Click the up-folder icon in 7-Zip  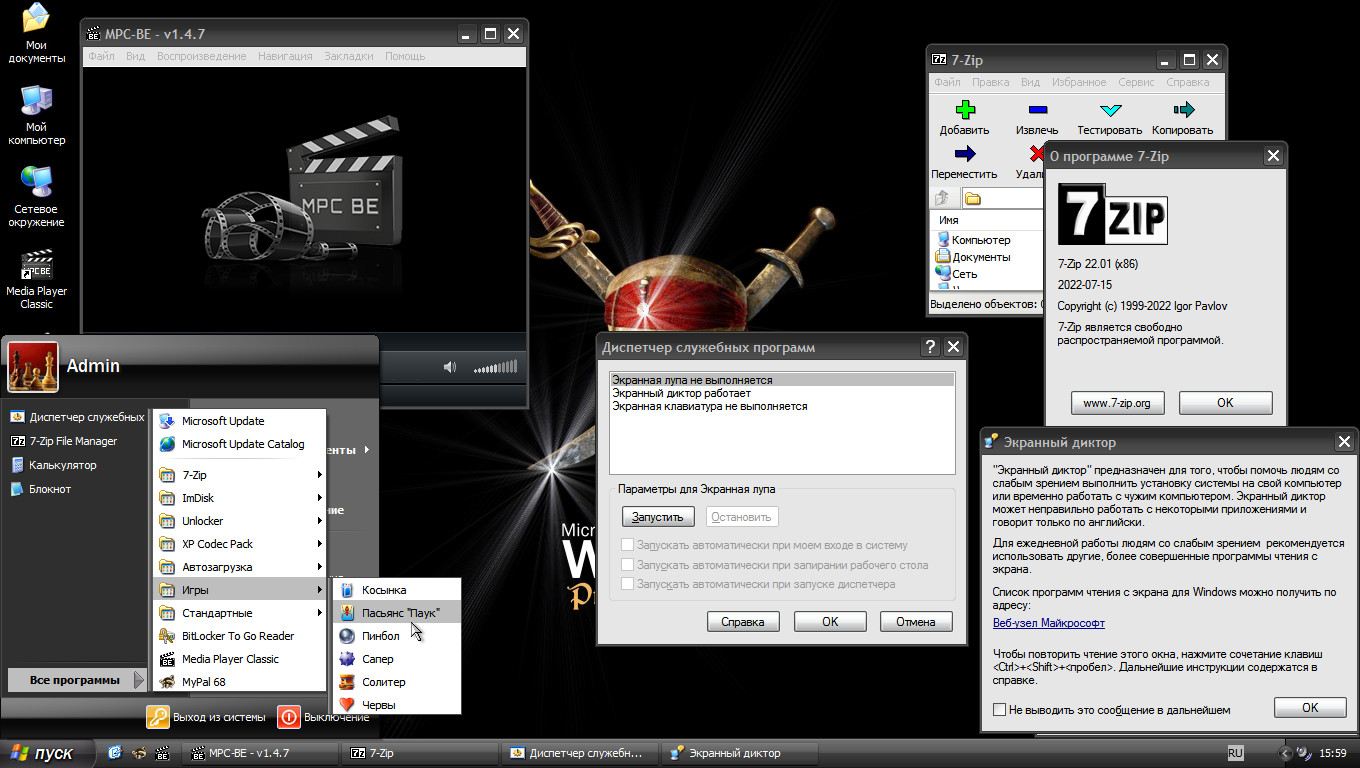click(942, 198)
